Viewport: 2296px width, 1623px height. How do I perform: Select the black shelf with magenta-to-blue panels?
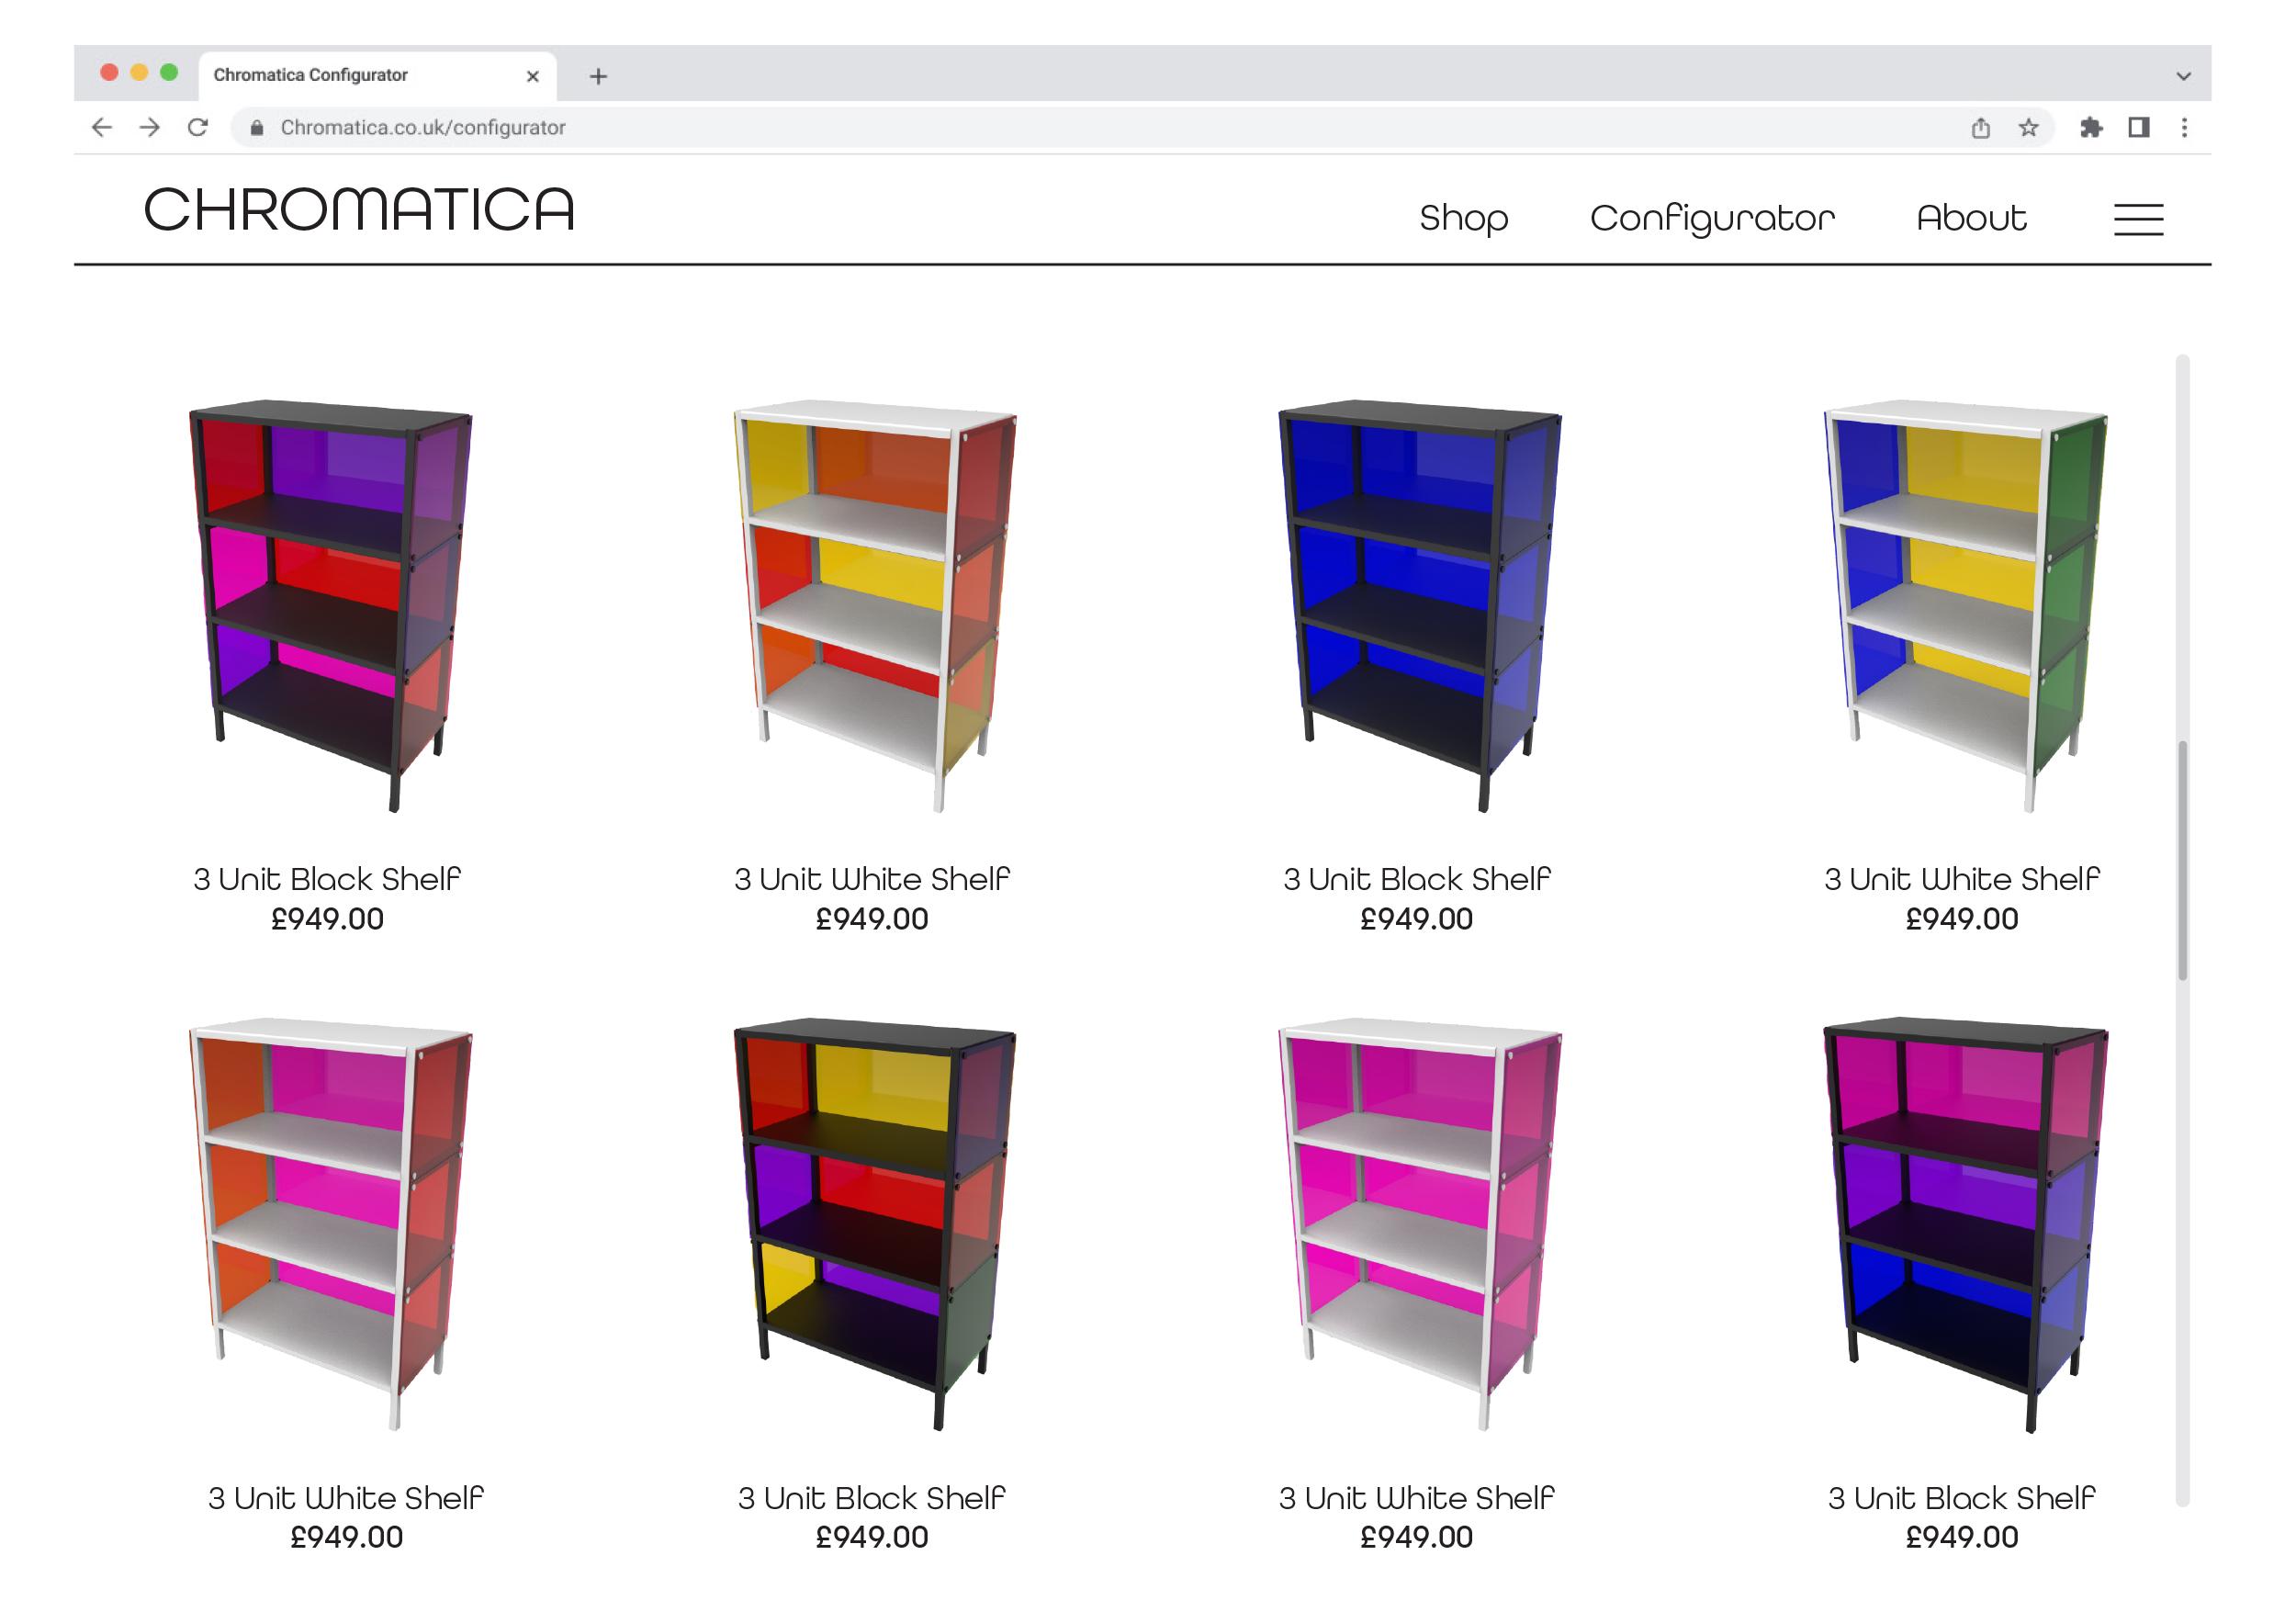pyautogui.click(x=1966, y=1225)
